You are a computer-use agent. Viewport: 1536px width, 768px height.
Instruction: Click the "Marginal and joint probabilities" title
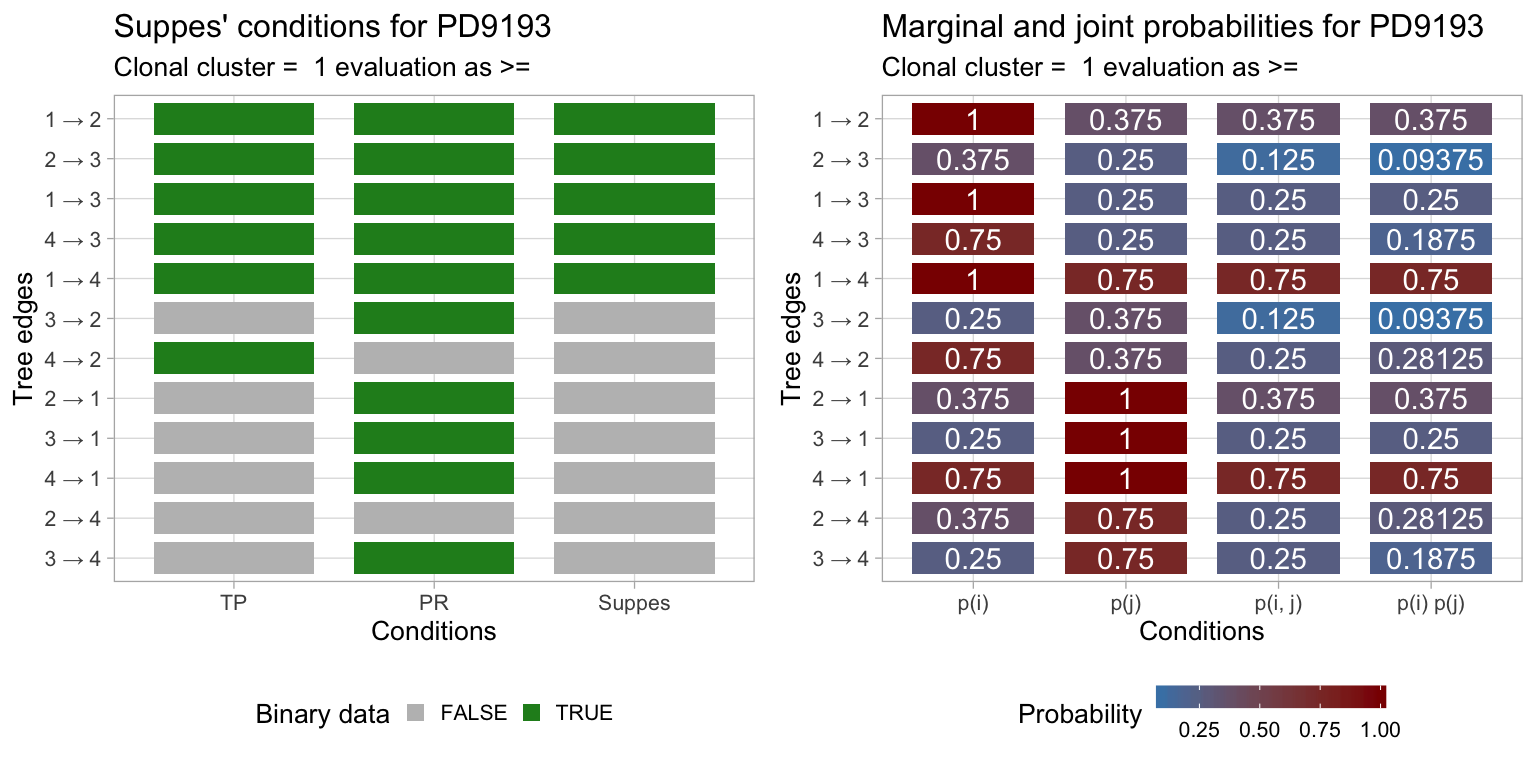pyautogui.click(x=1181, y=27)
